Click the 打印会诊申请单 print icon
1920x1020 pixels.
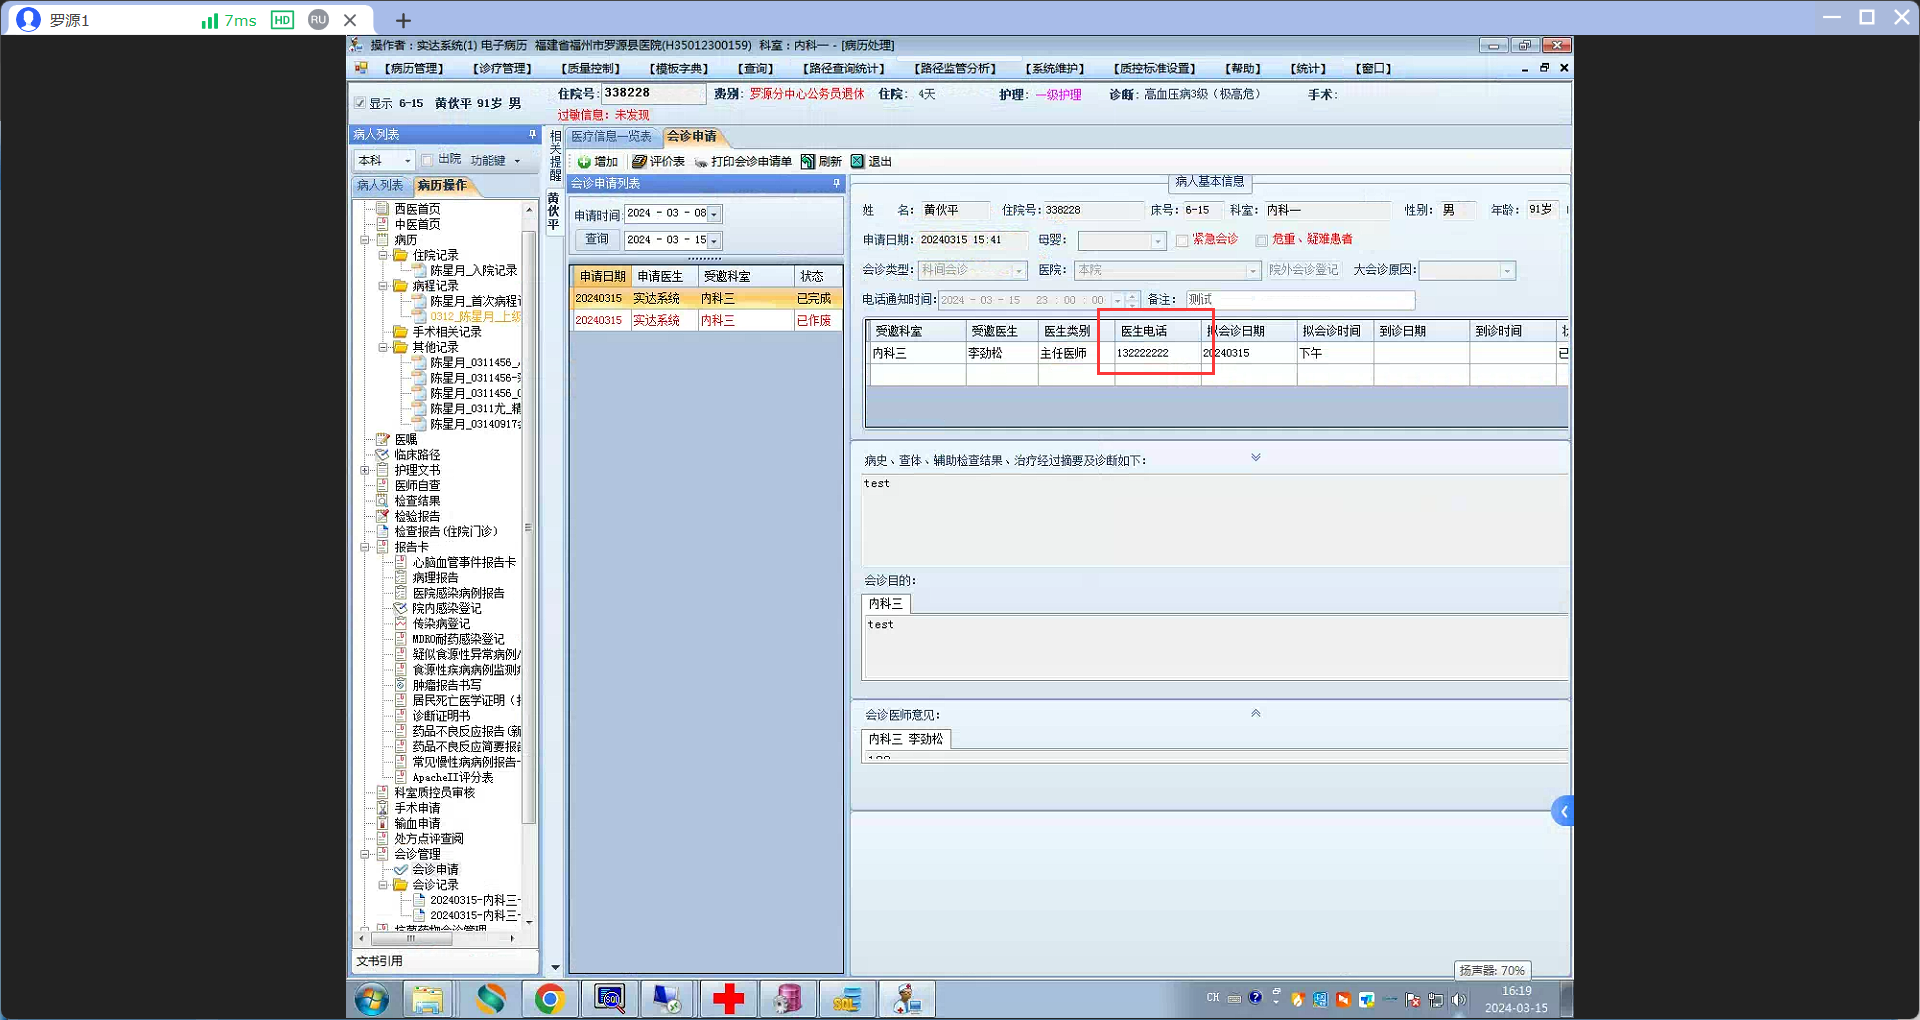click(x=701, y=162)
